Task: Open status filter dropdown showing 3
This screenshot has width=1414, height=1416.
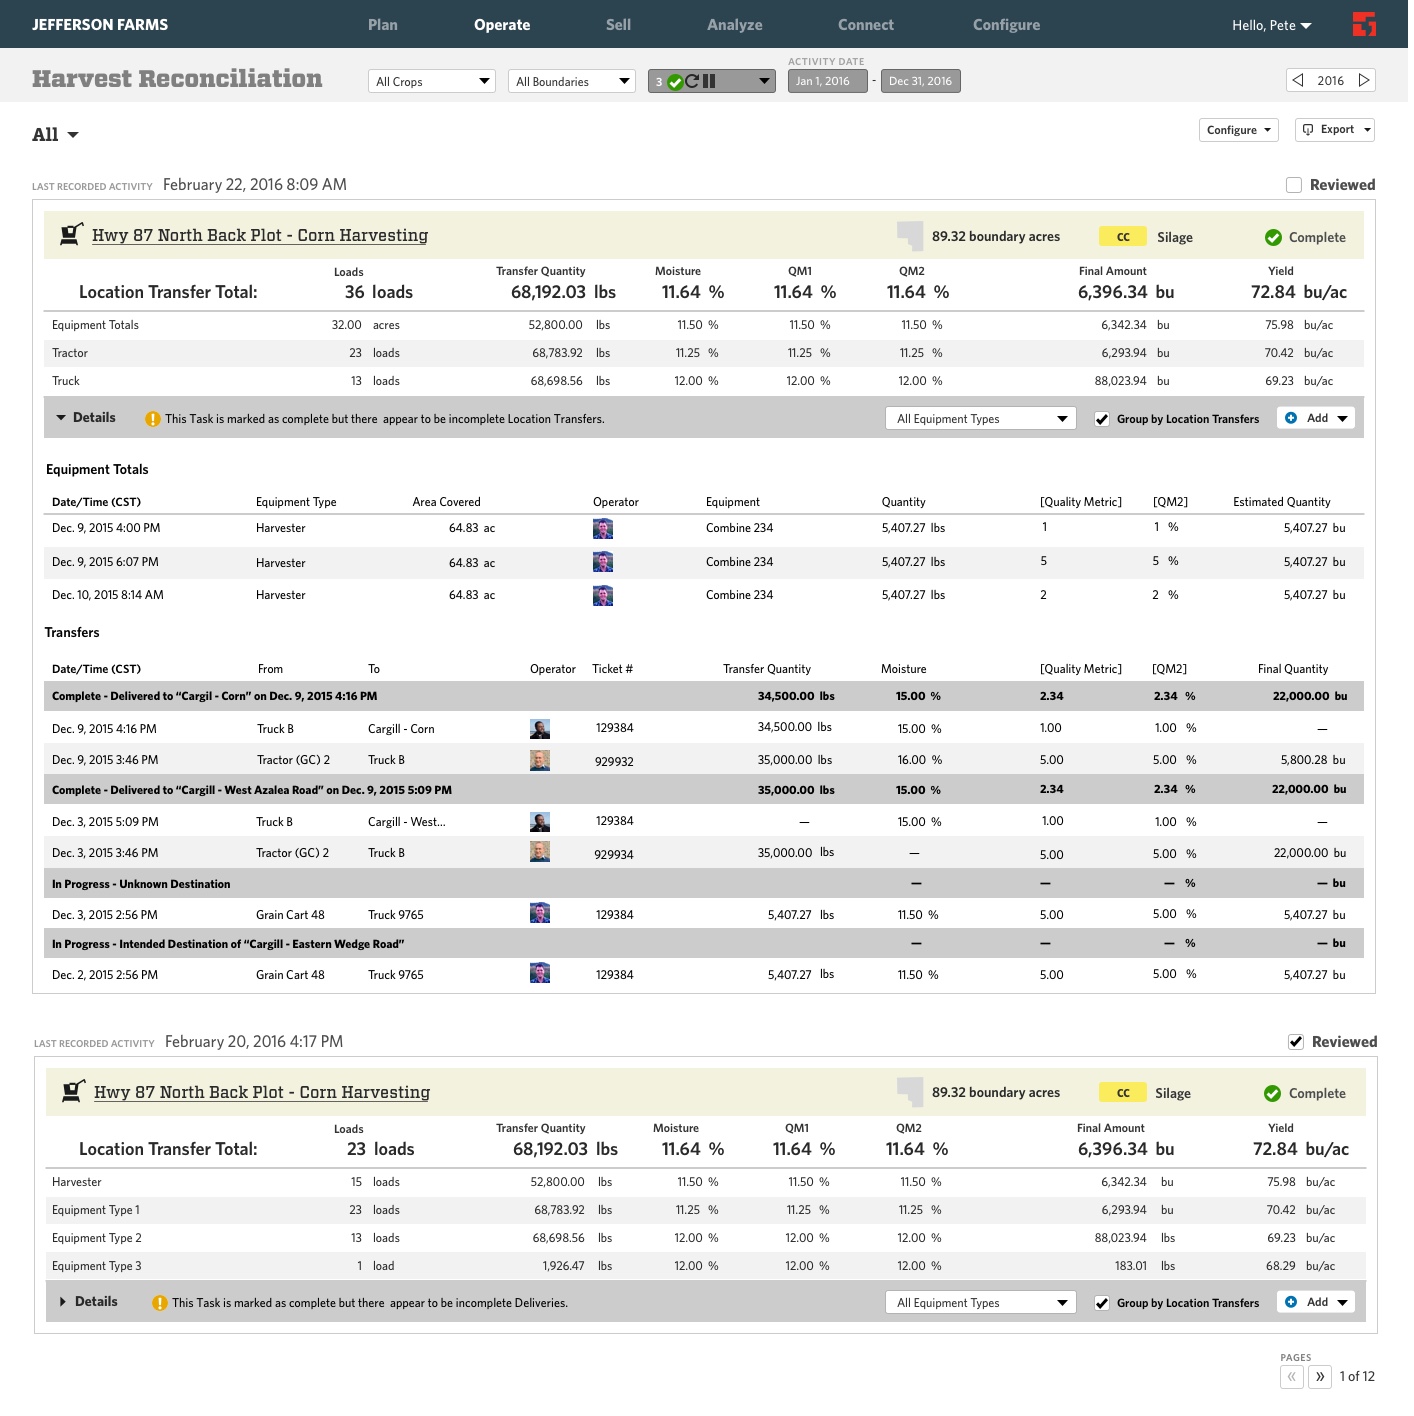Action: point(712,81)
